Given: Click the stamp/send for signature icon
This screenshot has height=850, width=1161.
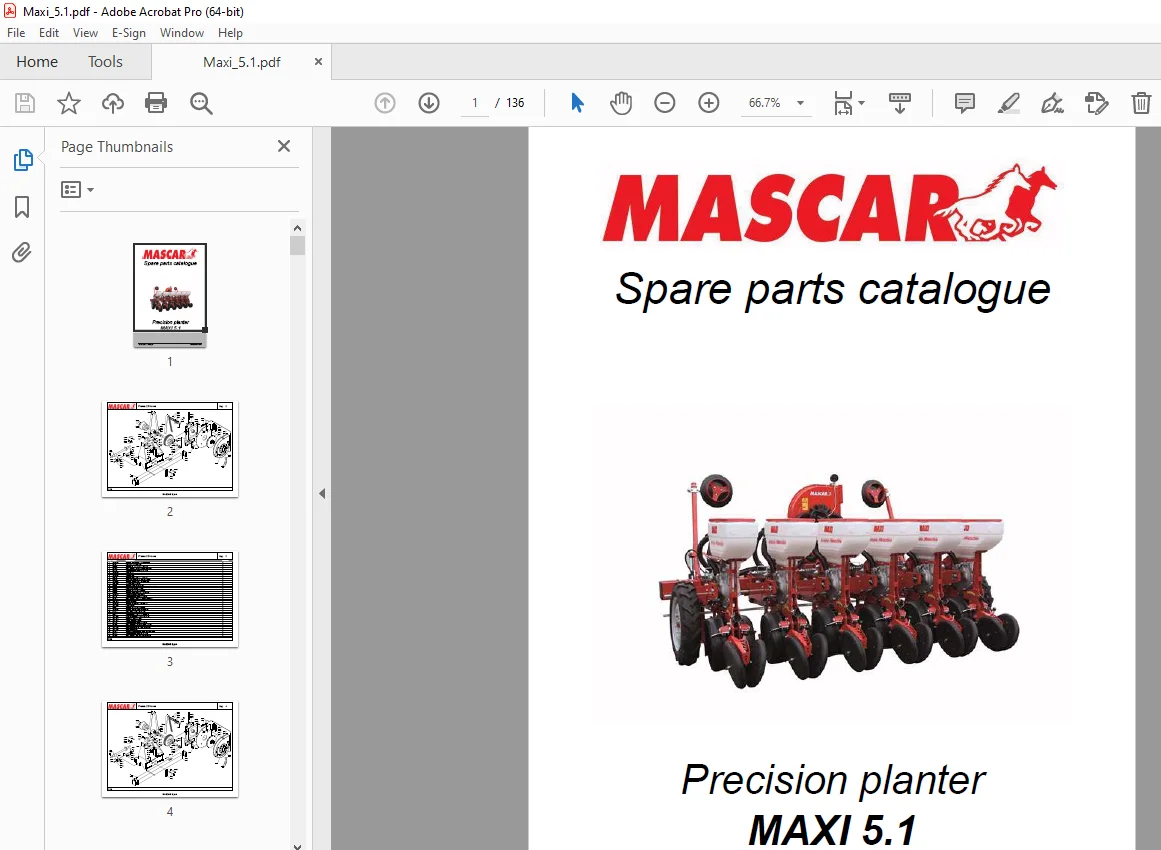Looking at the screenshot, I should pos(1097,103).
